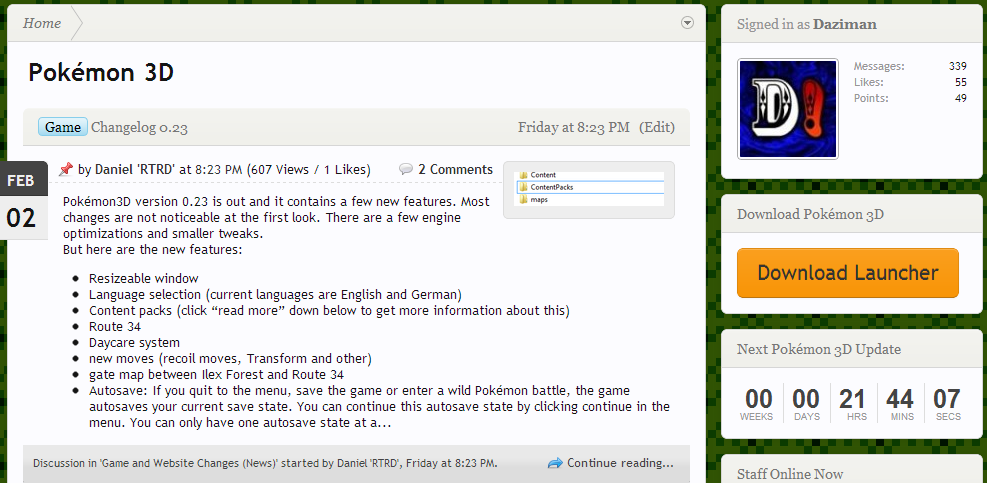
Task: Click the Game prefix tag
Action: [63, 127]
